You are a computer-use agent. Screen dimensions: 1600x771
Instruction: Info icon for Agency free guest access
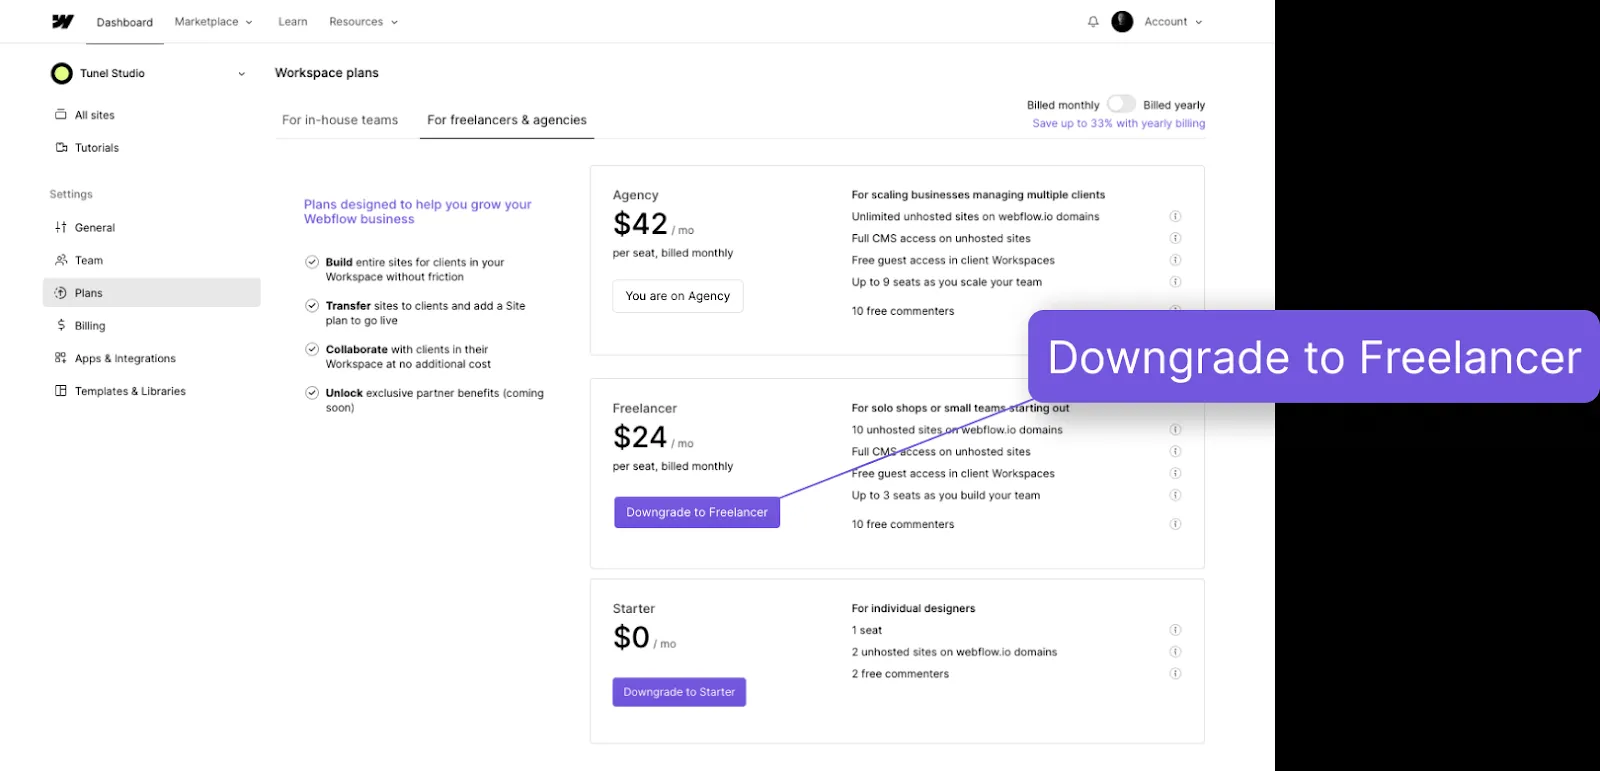1175,260
